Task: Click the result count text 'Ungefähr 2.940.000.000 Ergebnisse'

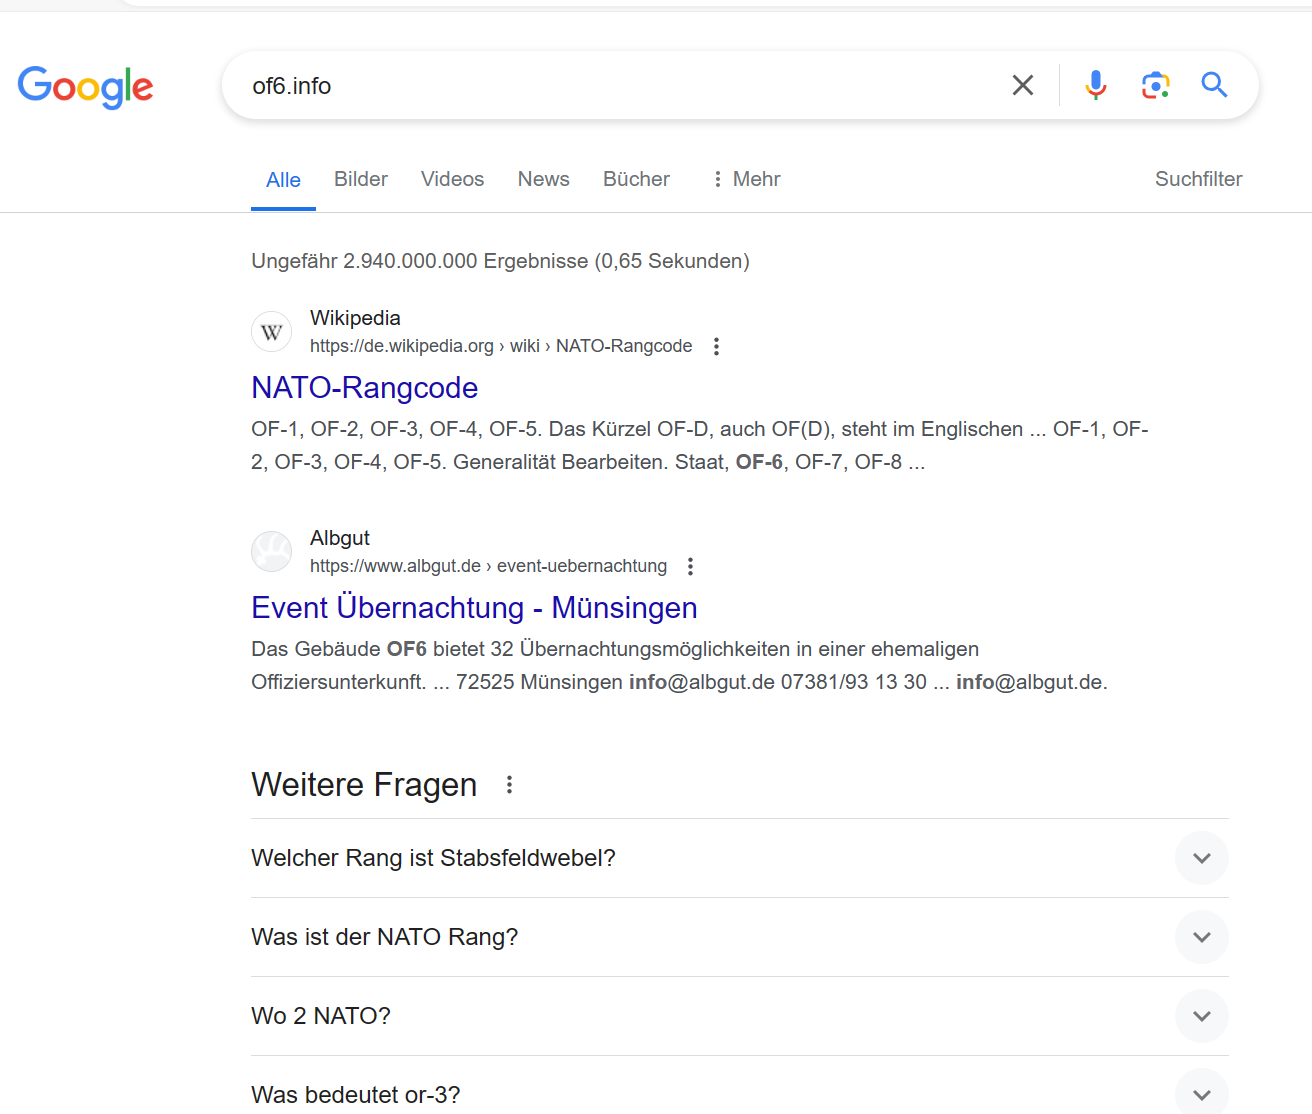Action: click(419, 261)
